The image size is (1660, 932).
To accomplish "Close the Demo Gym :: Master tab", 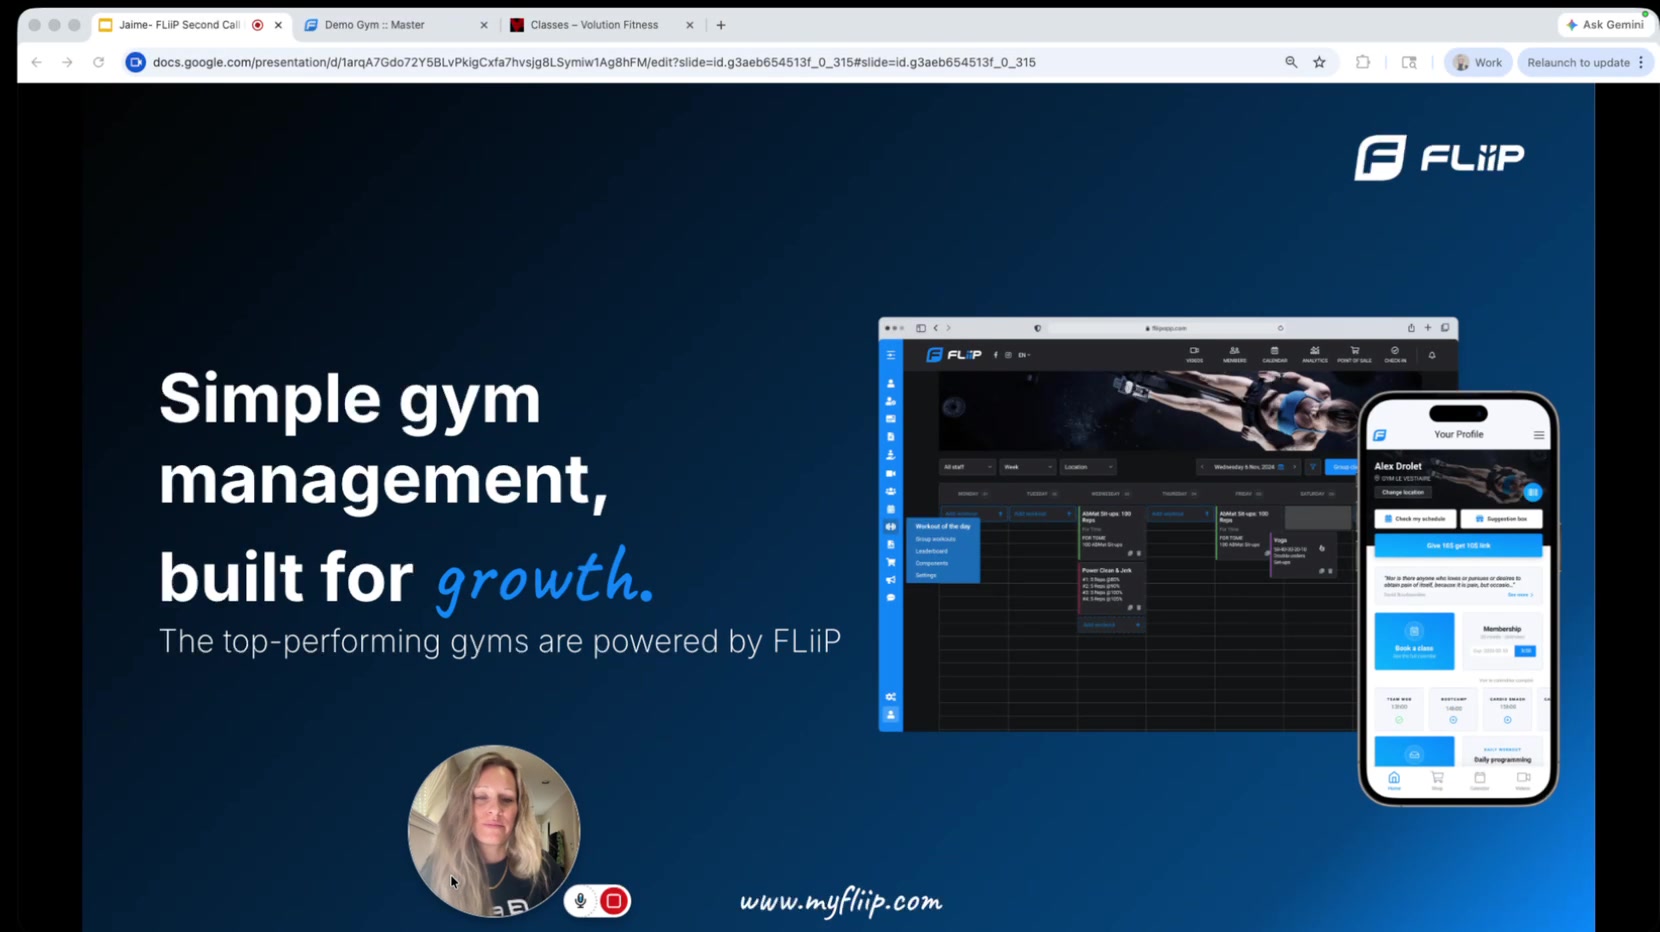I will [x=484, y=25].
